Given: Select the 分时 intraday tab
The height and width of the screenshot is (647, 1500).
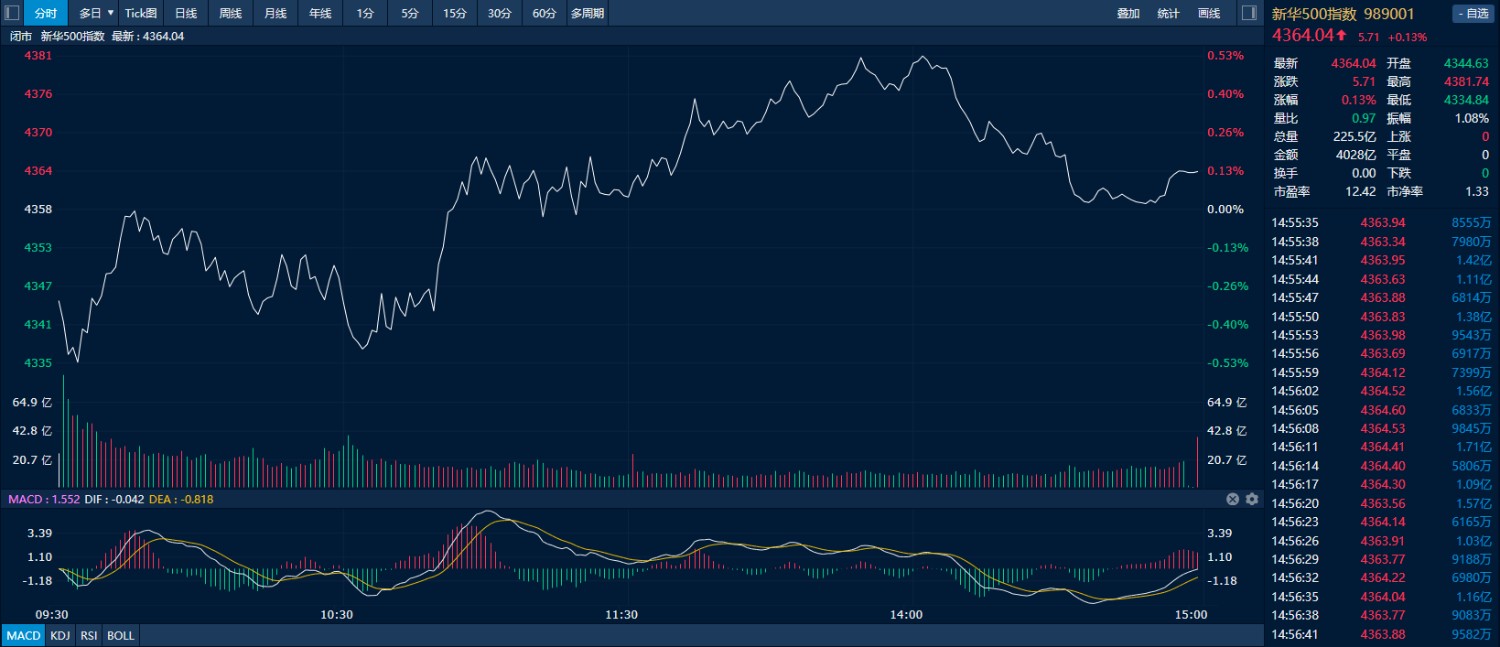Looking at the screenshot, I should click(x=45, y=13).
